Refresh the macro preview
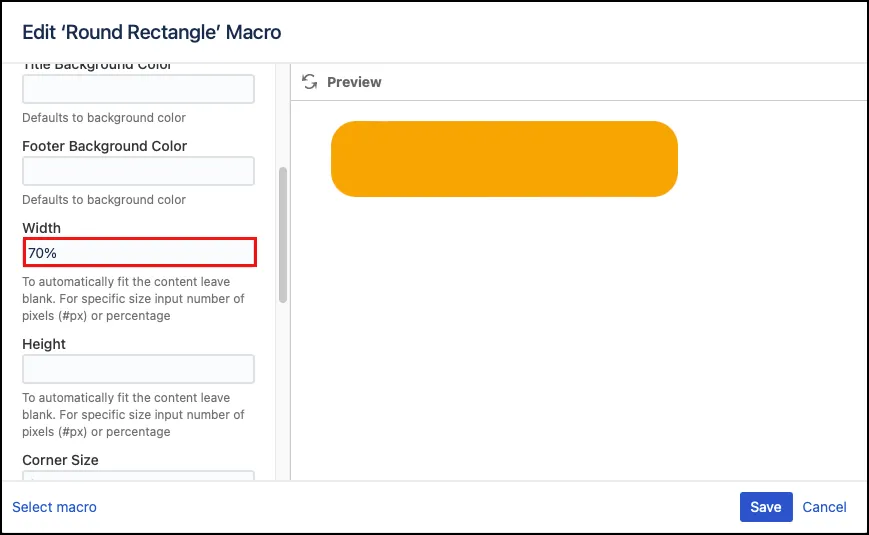 pyautogui.click(x=309, y=82)
